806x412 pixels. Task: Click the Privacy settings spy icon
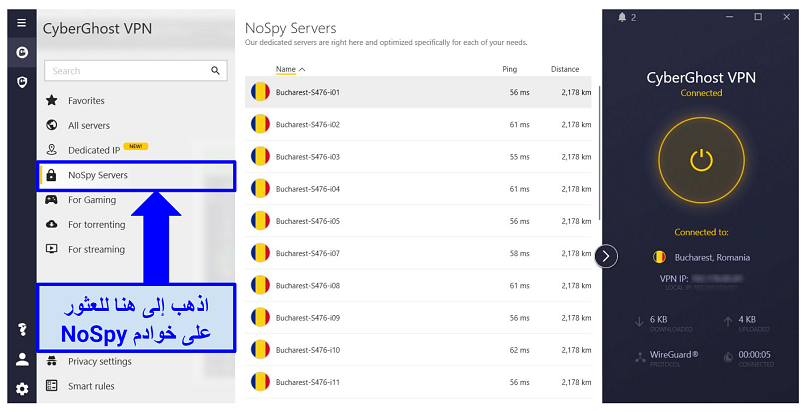coord(51,361)
